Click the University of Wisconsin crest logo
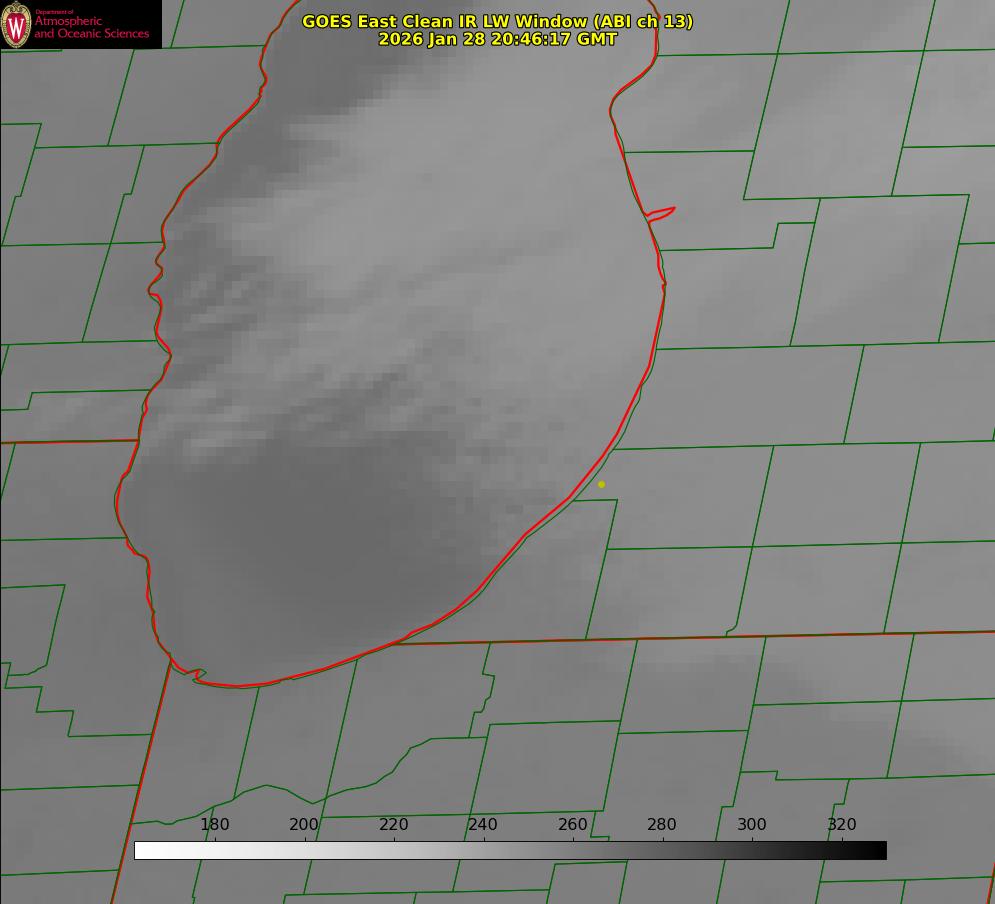995x904 pixels. tap(16, 24)
